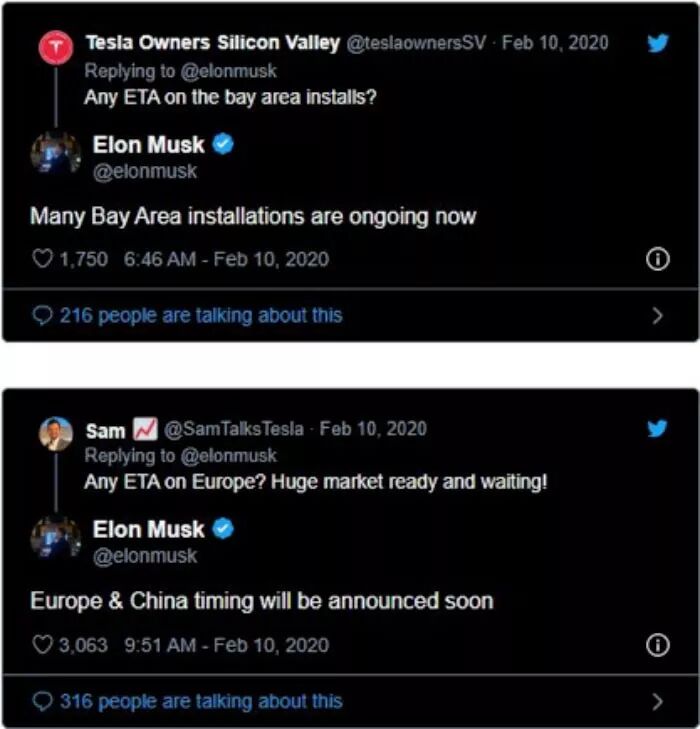Visit the @SamTalksTesla handle
Viewport: 700px width, 729px height.
[x=232, y=429]
